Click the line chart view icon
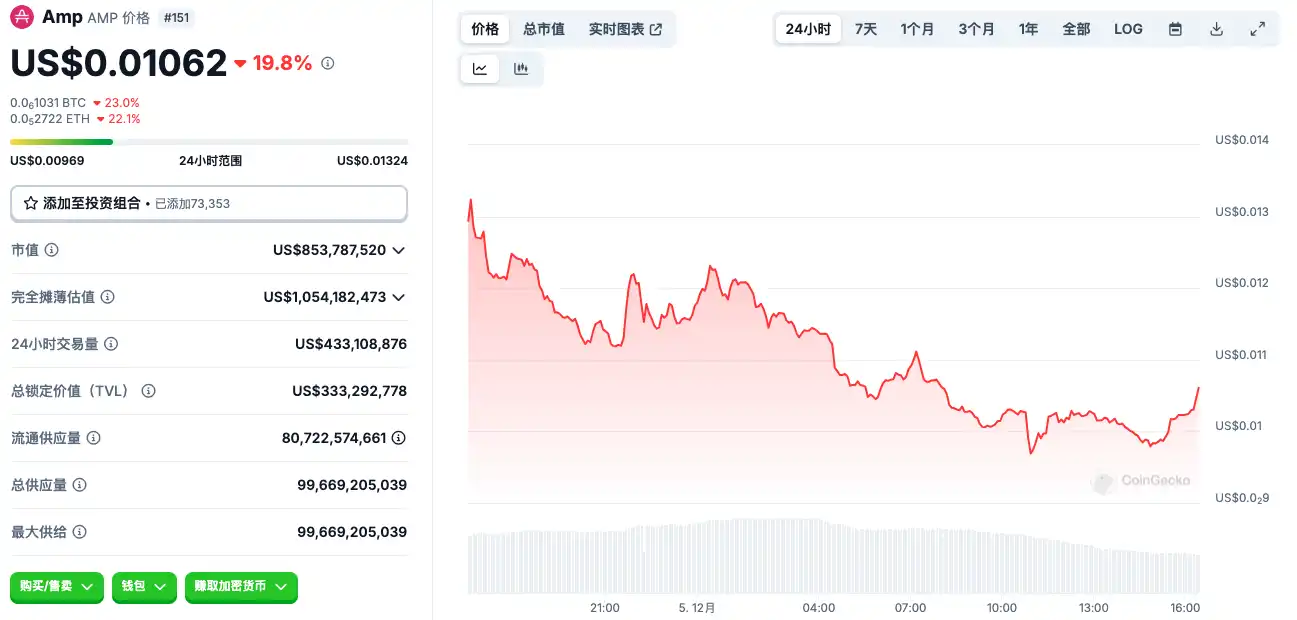Viewport: 1297px width, 620px height. pyautogui.click(x=480, y=69)
